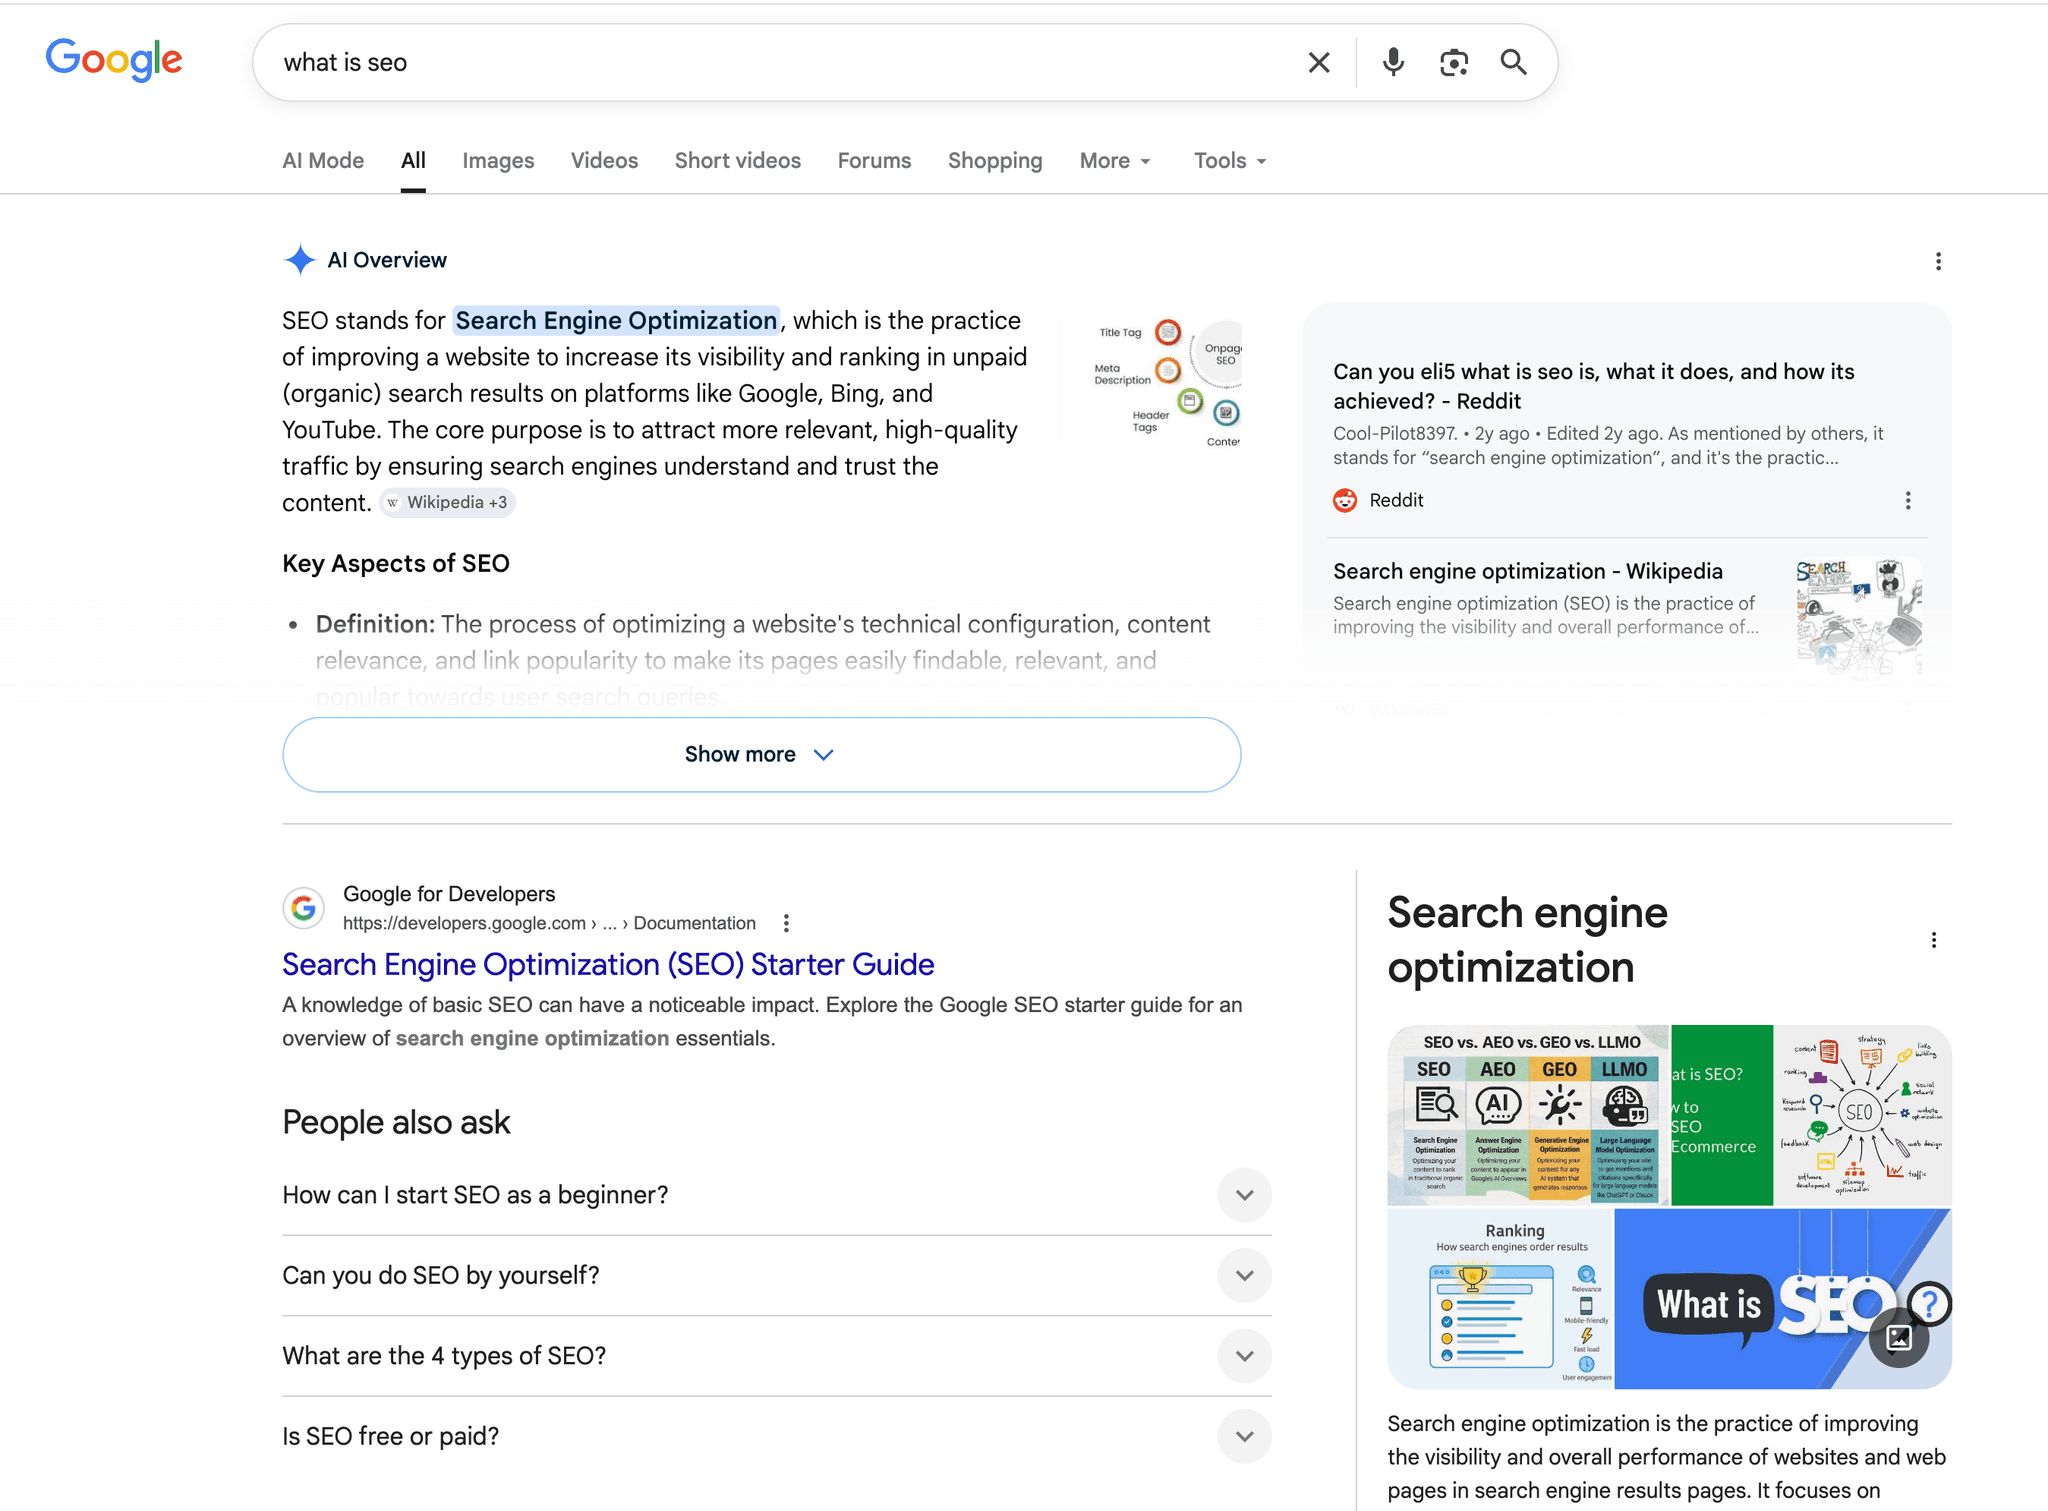Open the green 'What is SEO?' image
This screenshot has width=2048, height=1511.
point(1721,1114)
